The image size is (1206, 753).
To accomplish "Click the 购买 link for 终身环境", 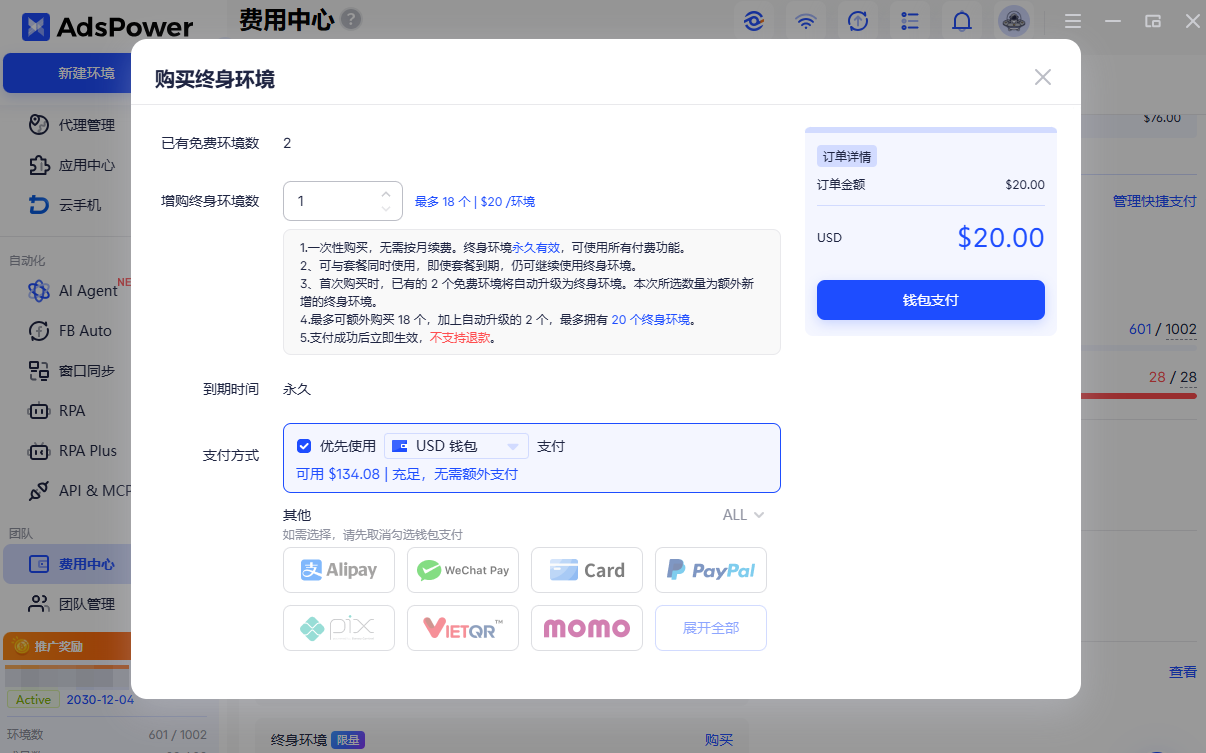I will pyautogui.click(x=719, y=740).
